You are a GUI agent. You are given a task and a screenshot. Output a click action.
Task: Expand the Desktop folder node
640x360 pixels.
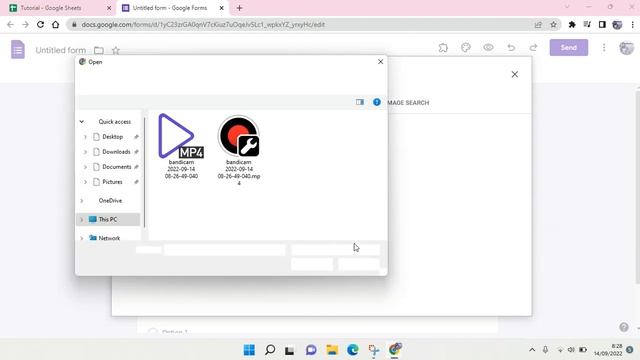(x=85, y=137)
